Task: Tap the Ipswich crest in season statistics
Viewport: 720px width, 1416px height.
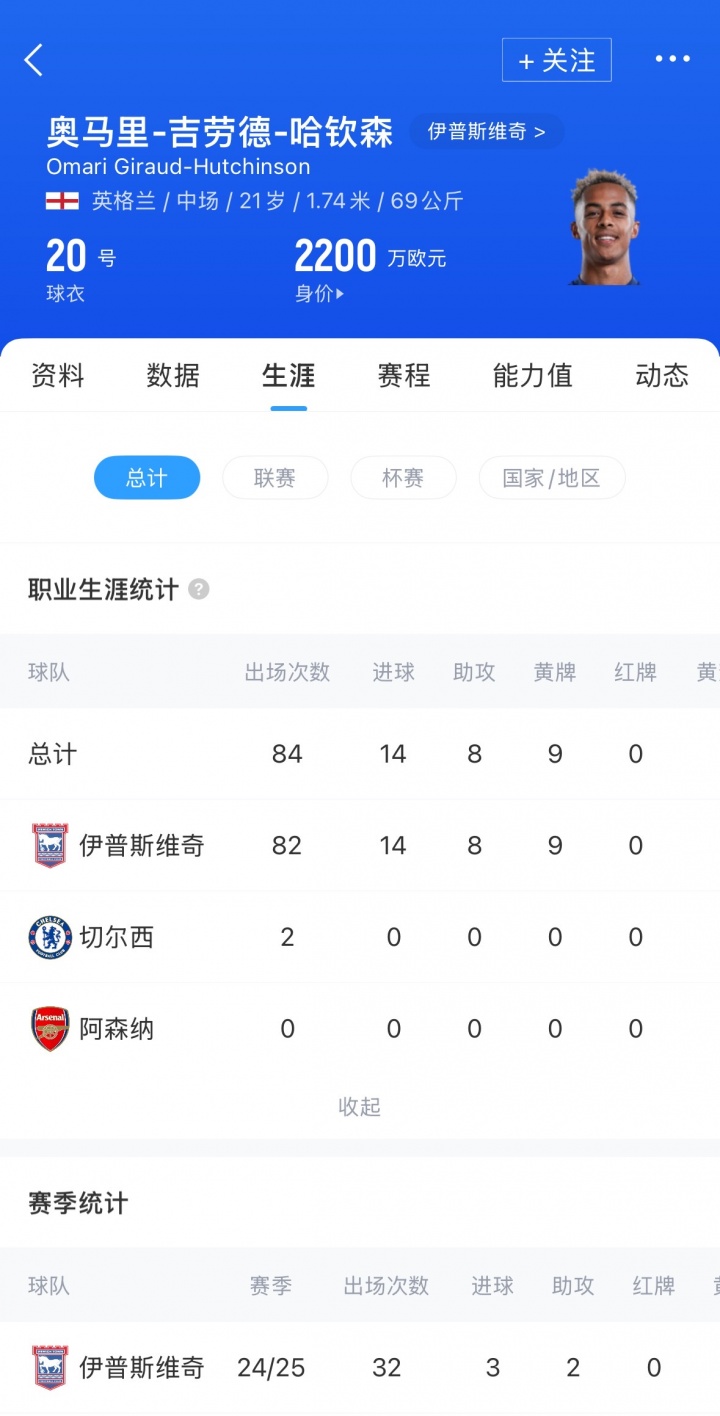Action: [x=50, y=1367]
